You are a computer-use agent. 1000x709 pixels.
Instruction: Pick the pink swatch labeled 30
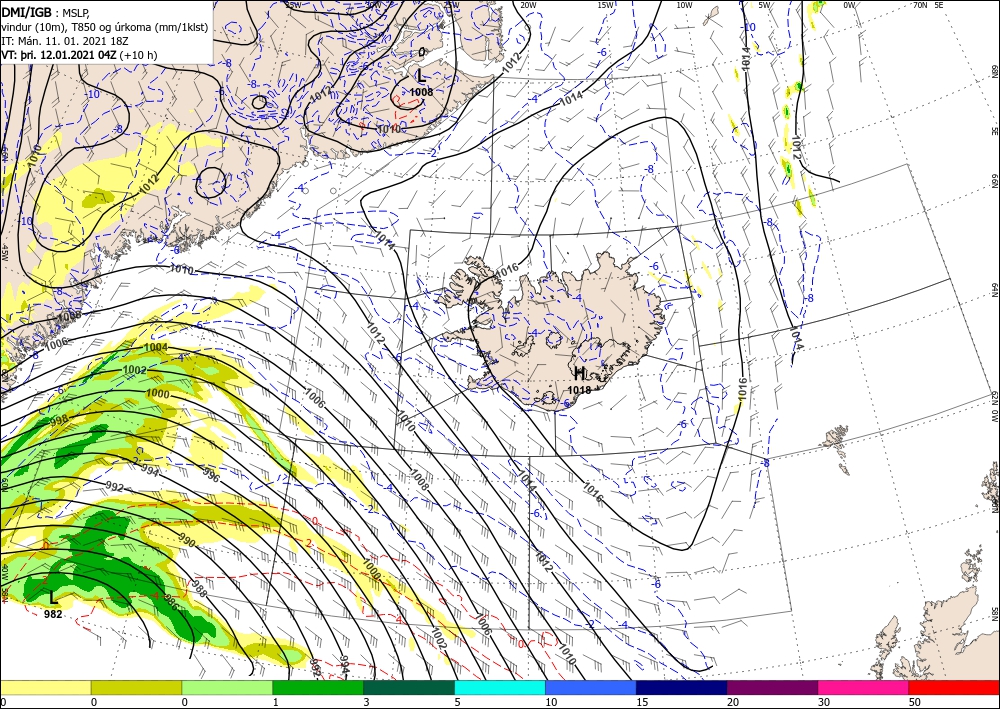pos(864,687)
